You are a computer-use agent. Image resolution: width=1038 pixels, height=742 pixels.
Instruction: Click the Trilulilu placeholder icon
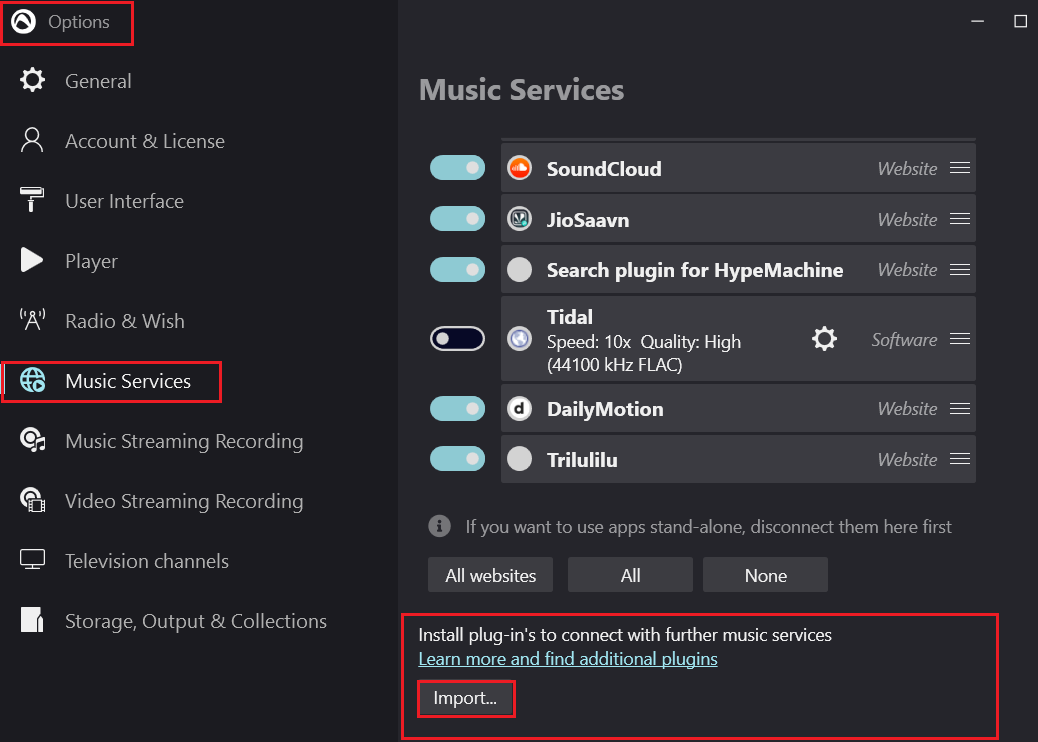pos(520,459)
